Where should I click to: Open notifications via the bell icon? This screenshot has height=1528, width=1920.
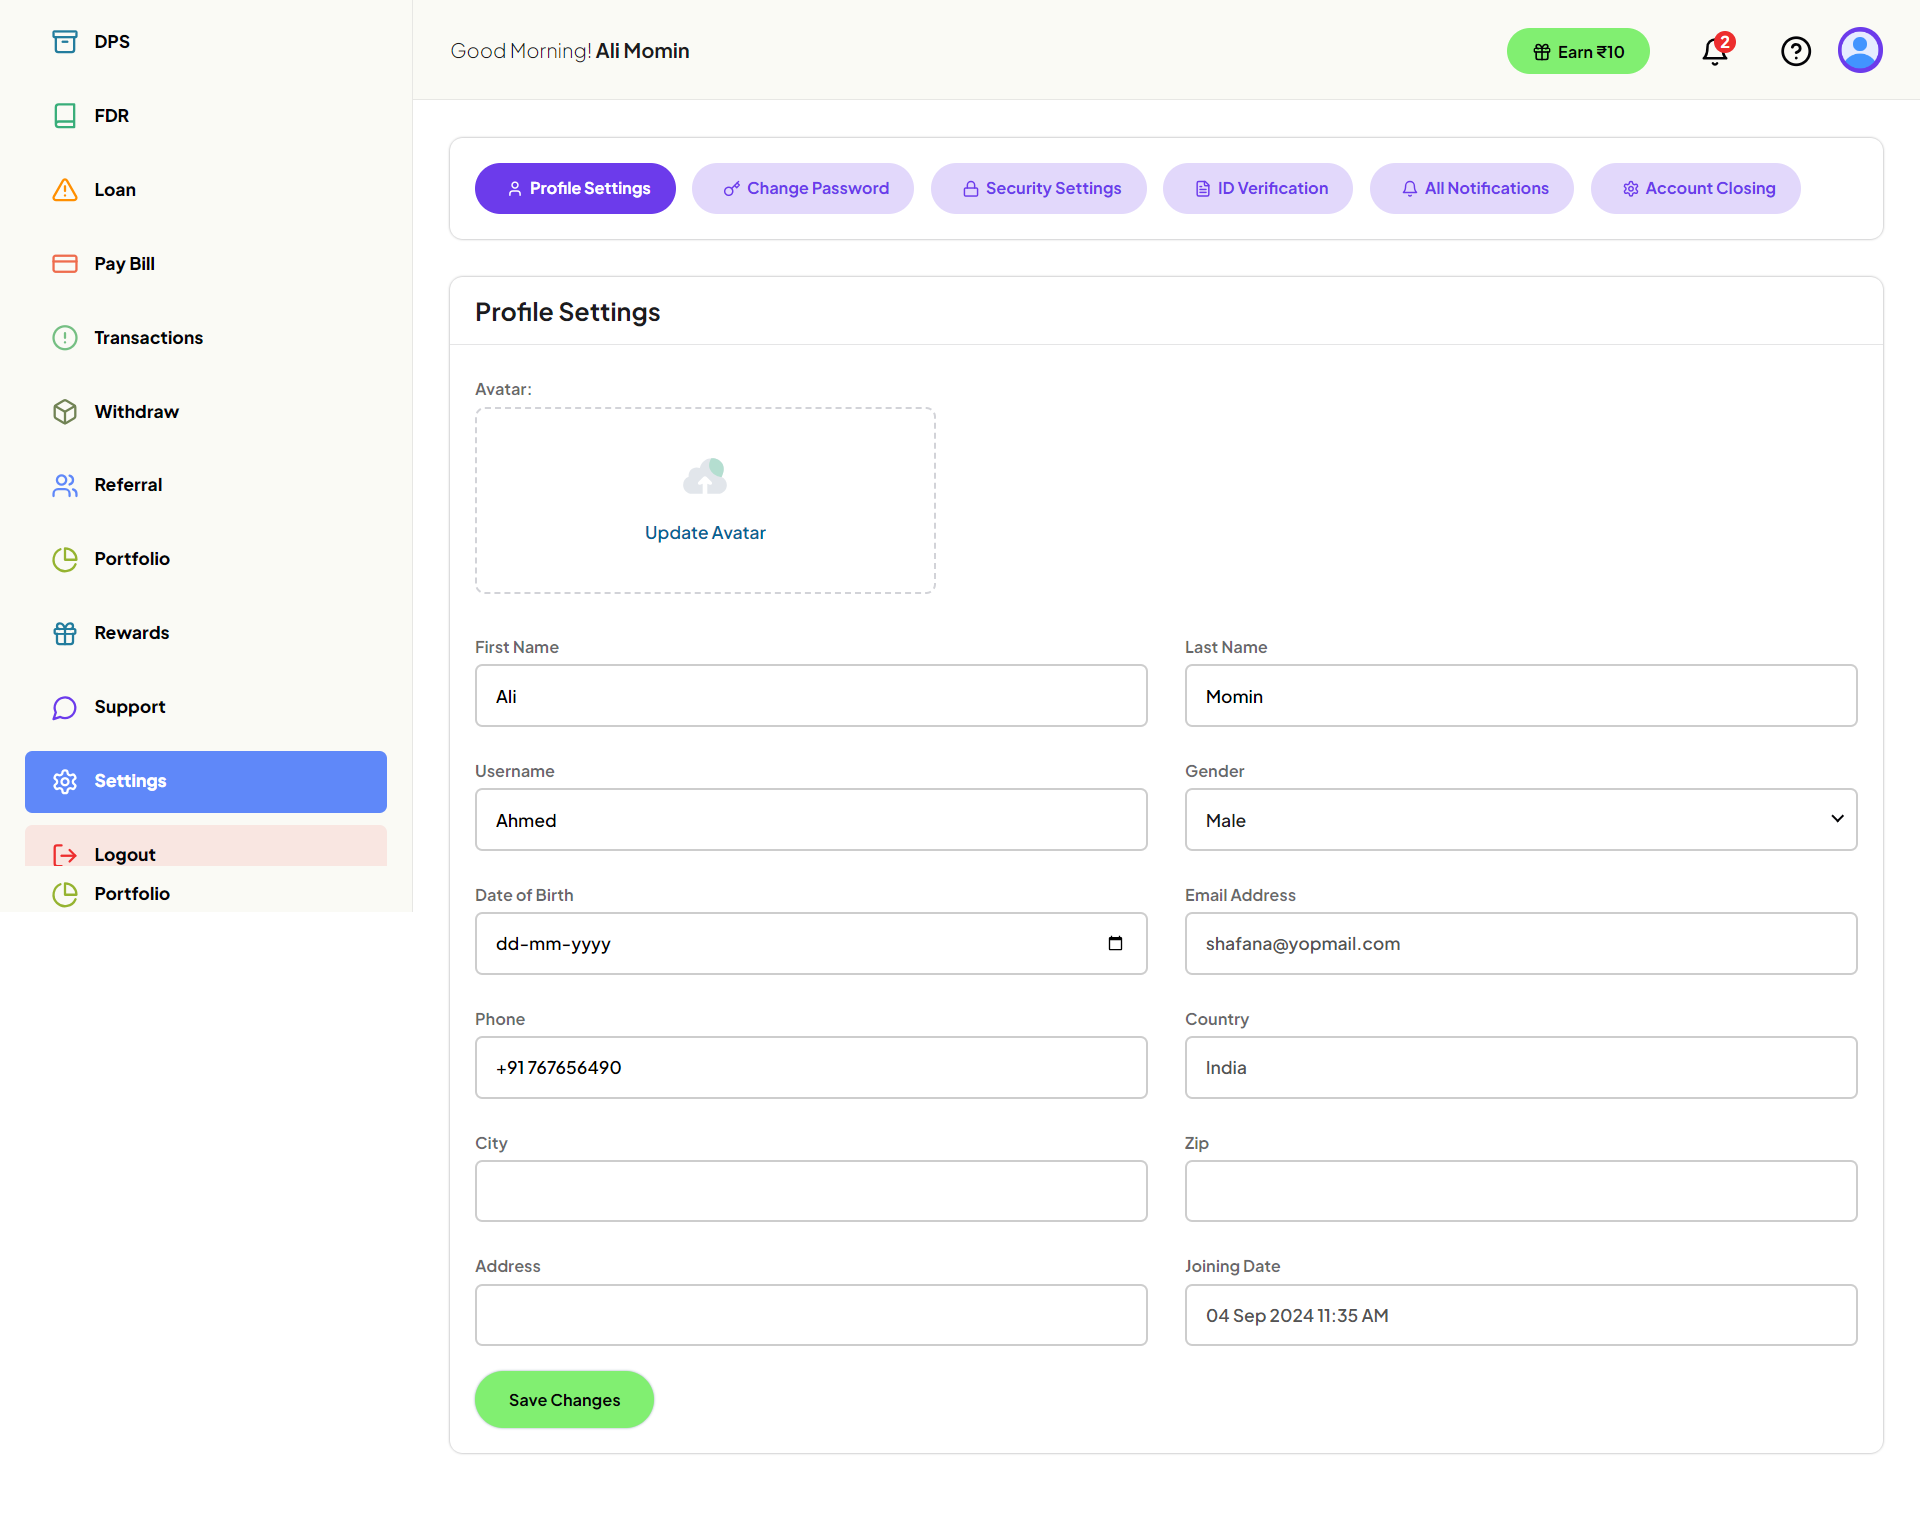click(1714, 51)
